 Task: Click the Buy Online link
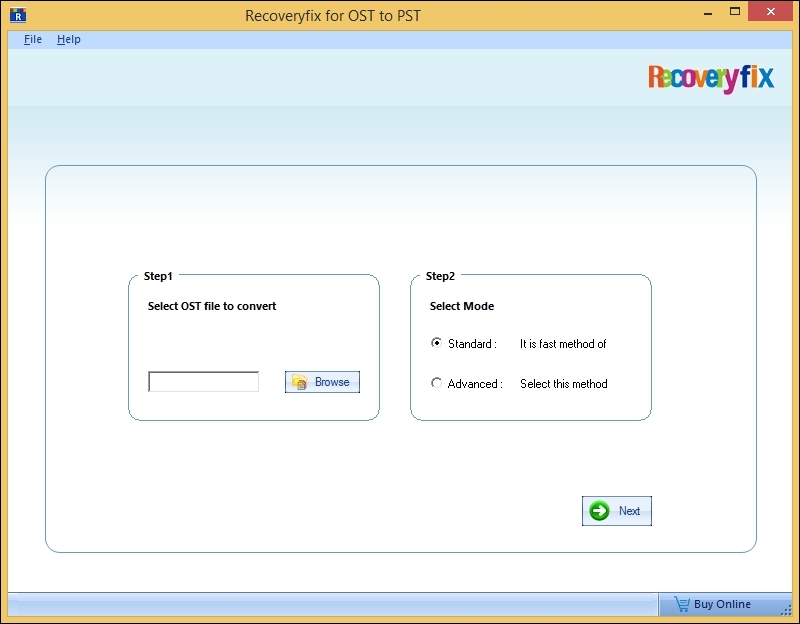click(722, 604)
